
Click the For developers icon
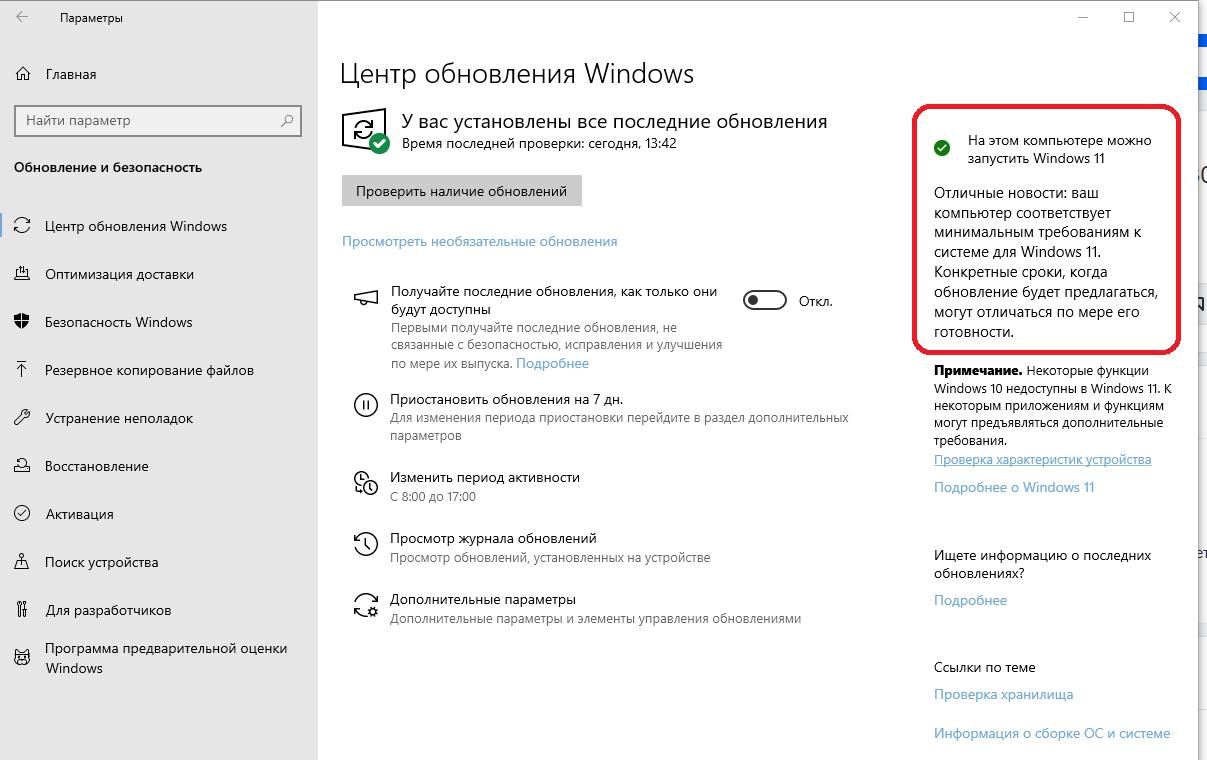click(23, 610)
